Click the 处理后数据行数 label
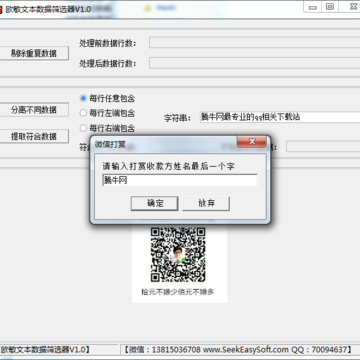The height and width of the screenshot is (360, 360). click(108, 64)
